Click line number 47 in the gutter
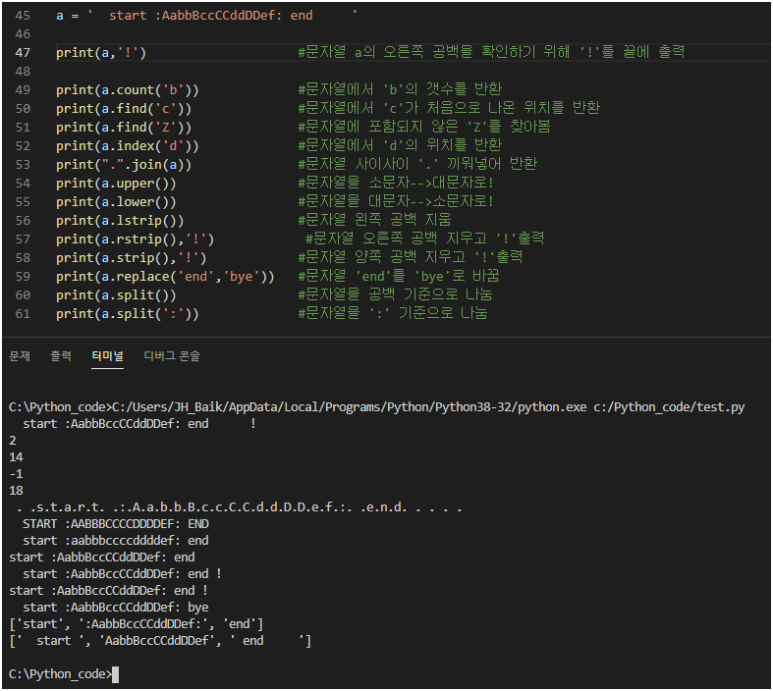773x691 pixels. pos(23,53)
